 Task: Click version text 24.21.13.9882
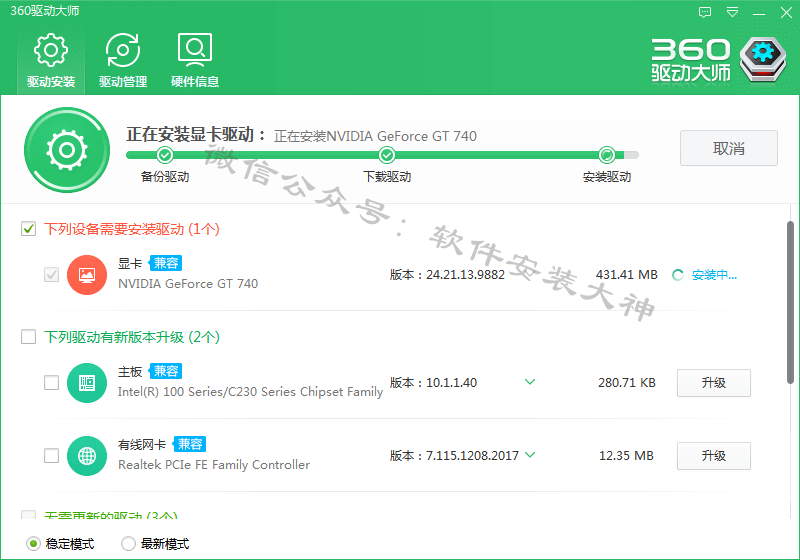465,275
